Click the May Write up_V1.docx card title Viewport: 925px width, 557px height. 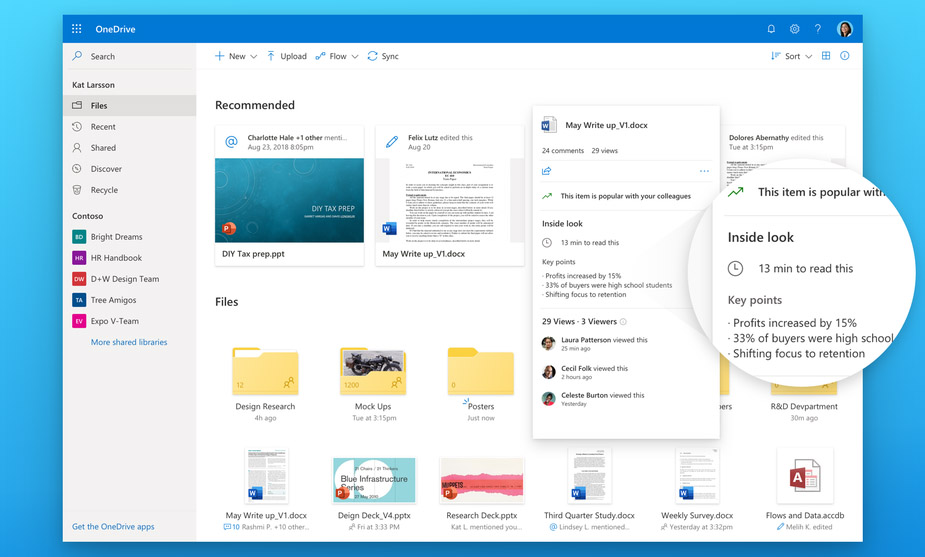606,125
